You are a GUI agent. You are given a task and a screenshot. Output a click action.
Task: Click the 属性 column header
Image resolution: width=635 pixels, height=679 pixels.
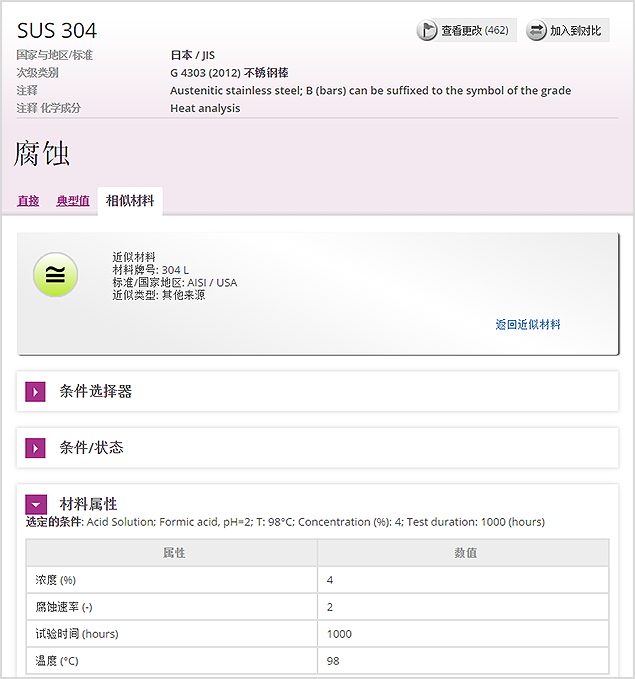173,553
